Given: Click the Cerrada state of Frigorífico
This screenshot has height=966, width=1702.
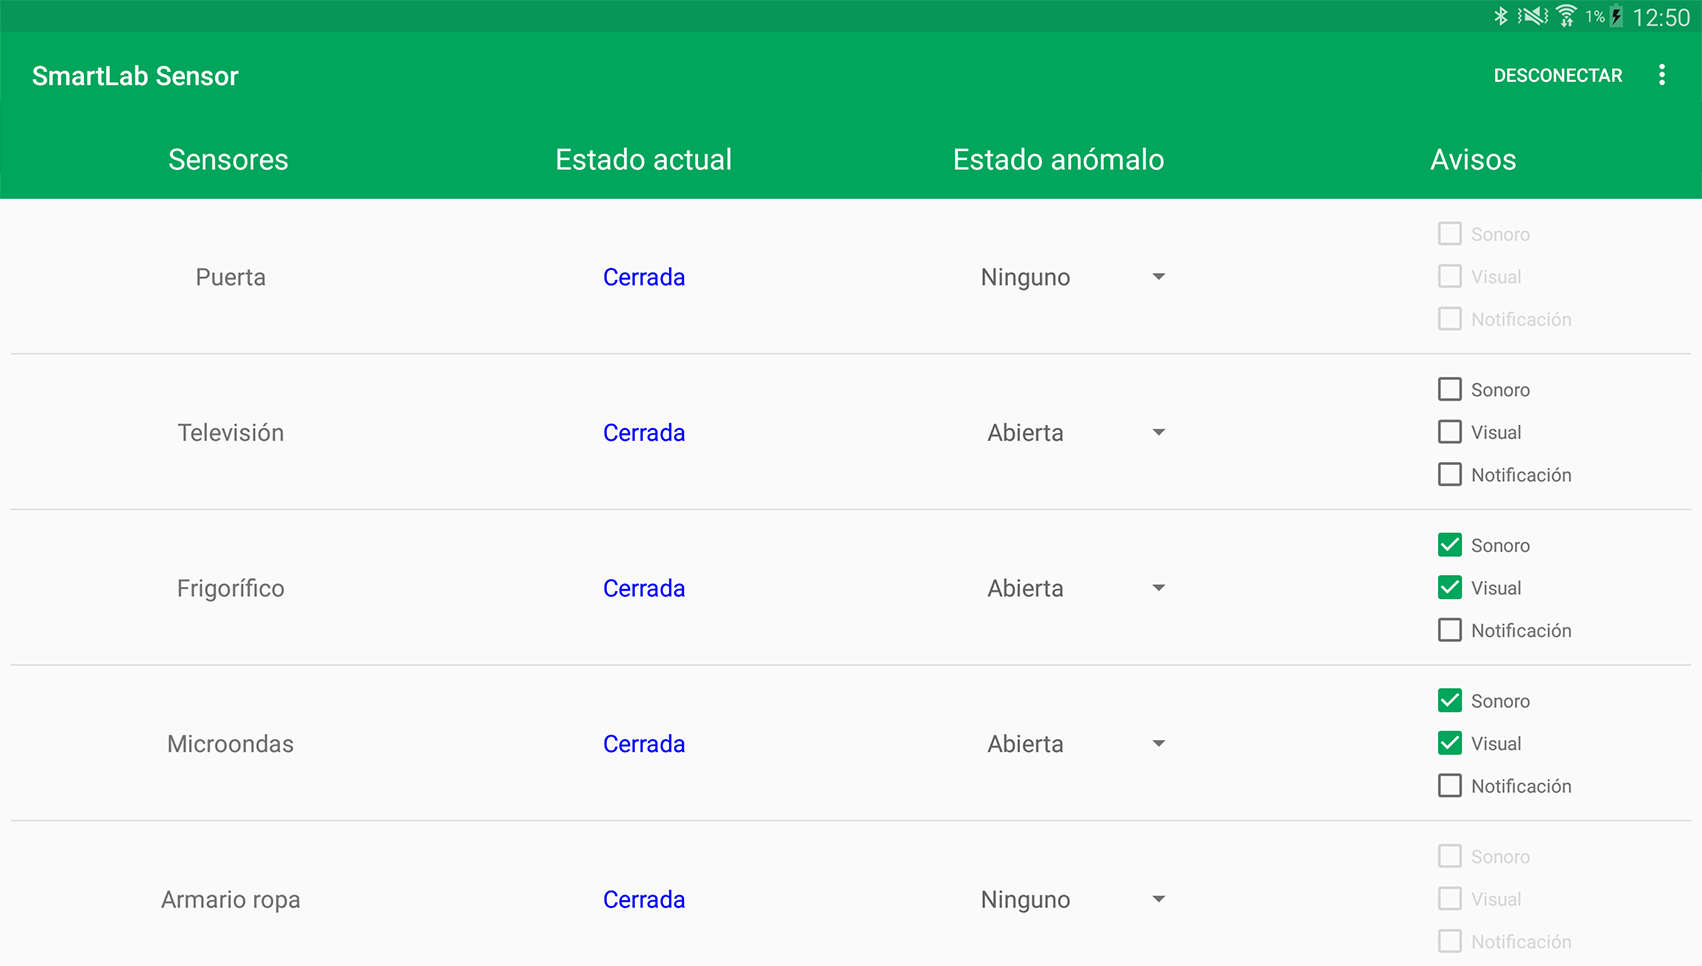Looking at the screenshot, I should [644, 588].
